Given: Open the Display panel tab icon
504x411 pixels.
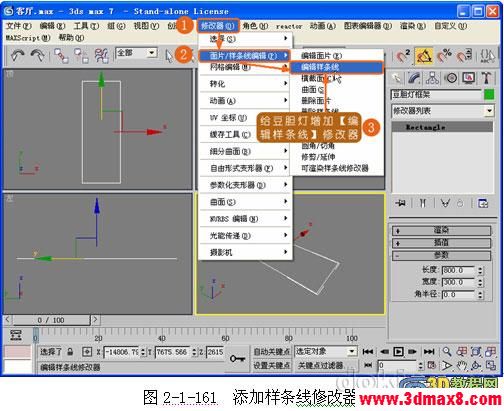Looking at the screenshot, I should (x=468, y=78).
